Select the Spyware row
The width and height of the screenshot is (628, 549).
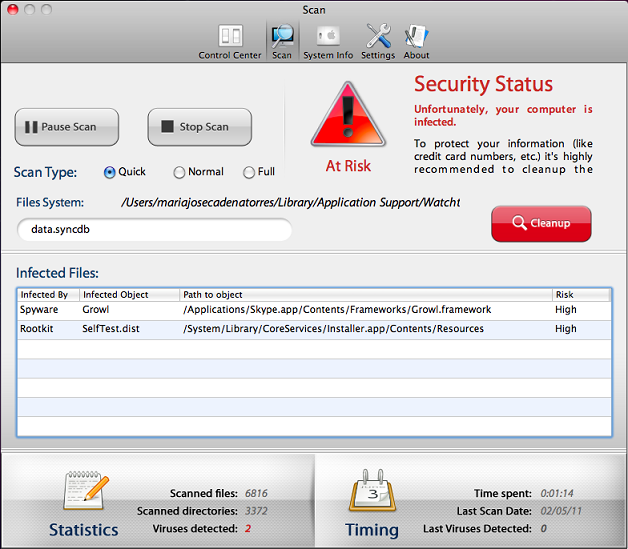(x=314, y=310)
